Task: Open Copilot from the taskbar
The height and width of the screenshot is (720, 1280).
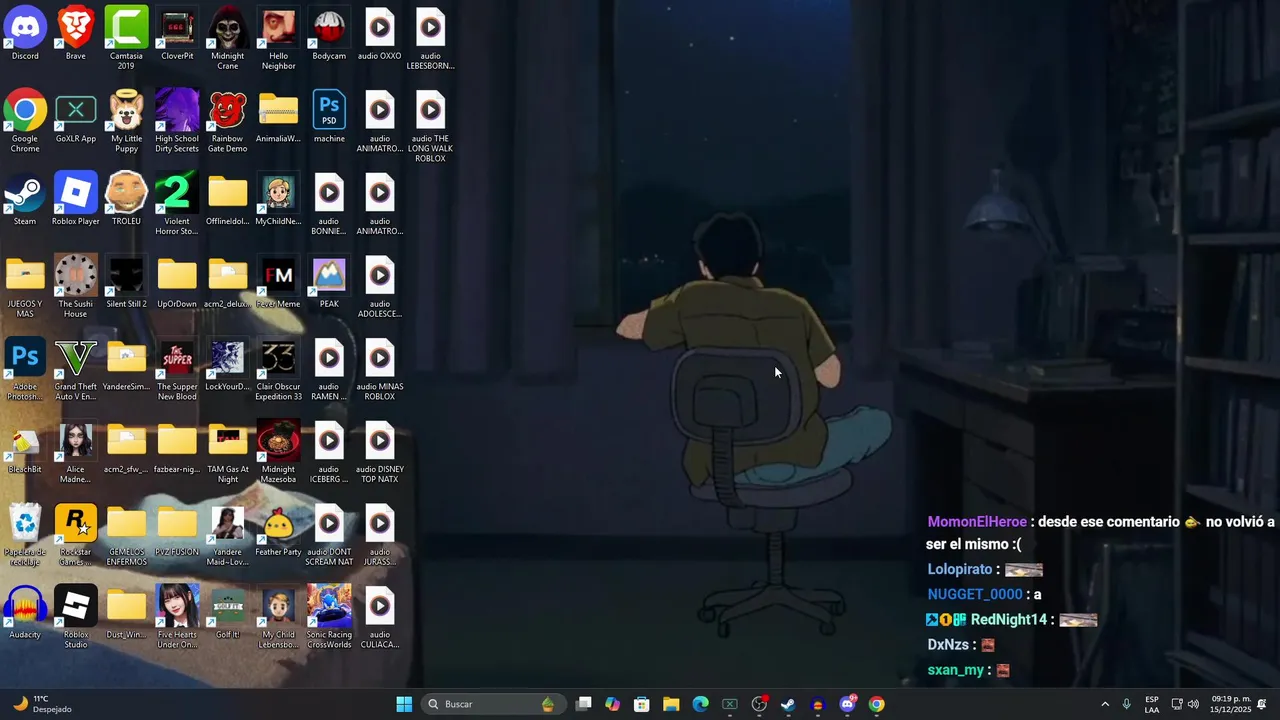Action: point(613,704)
